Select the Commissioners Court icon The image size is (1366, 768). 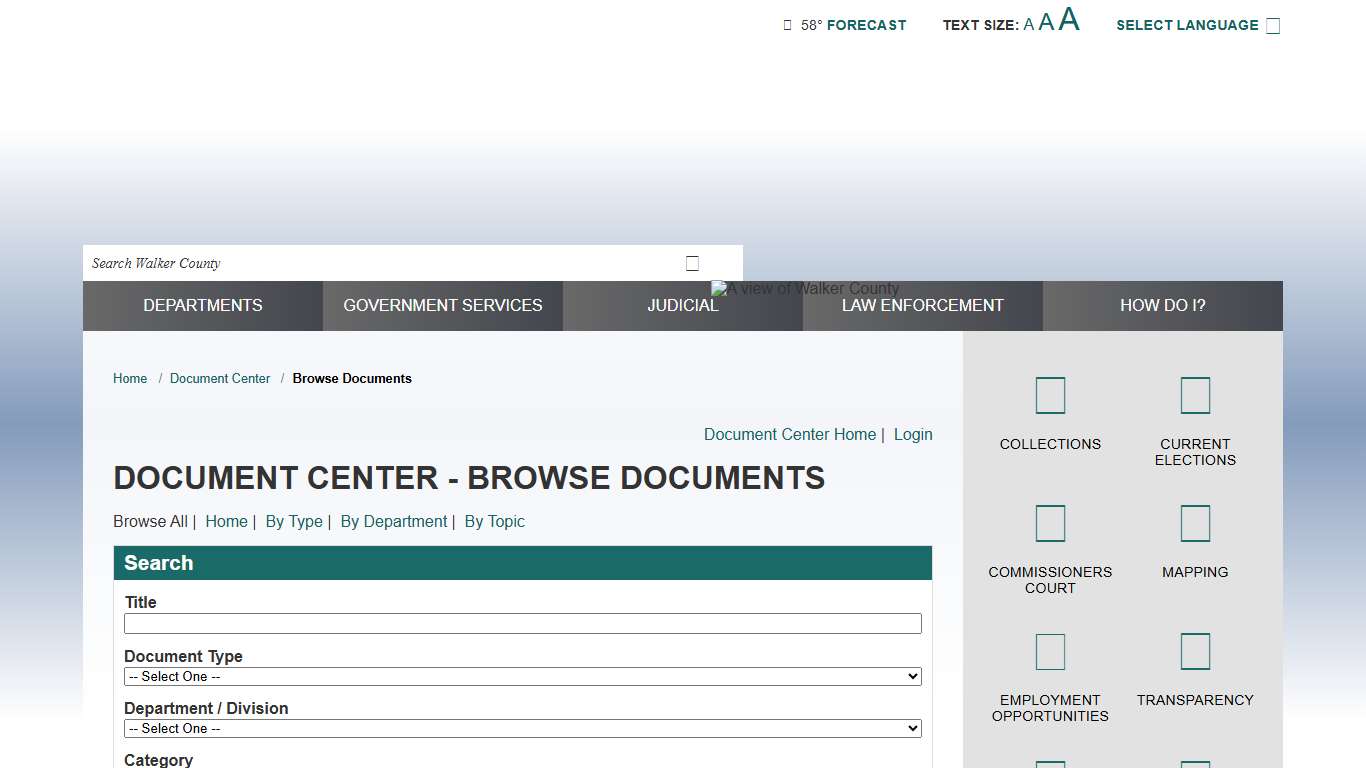pyautogui.click(x=1050, y=523)
